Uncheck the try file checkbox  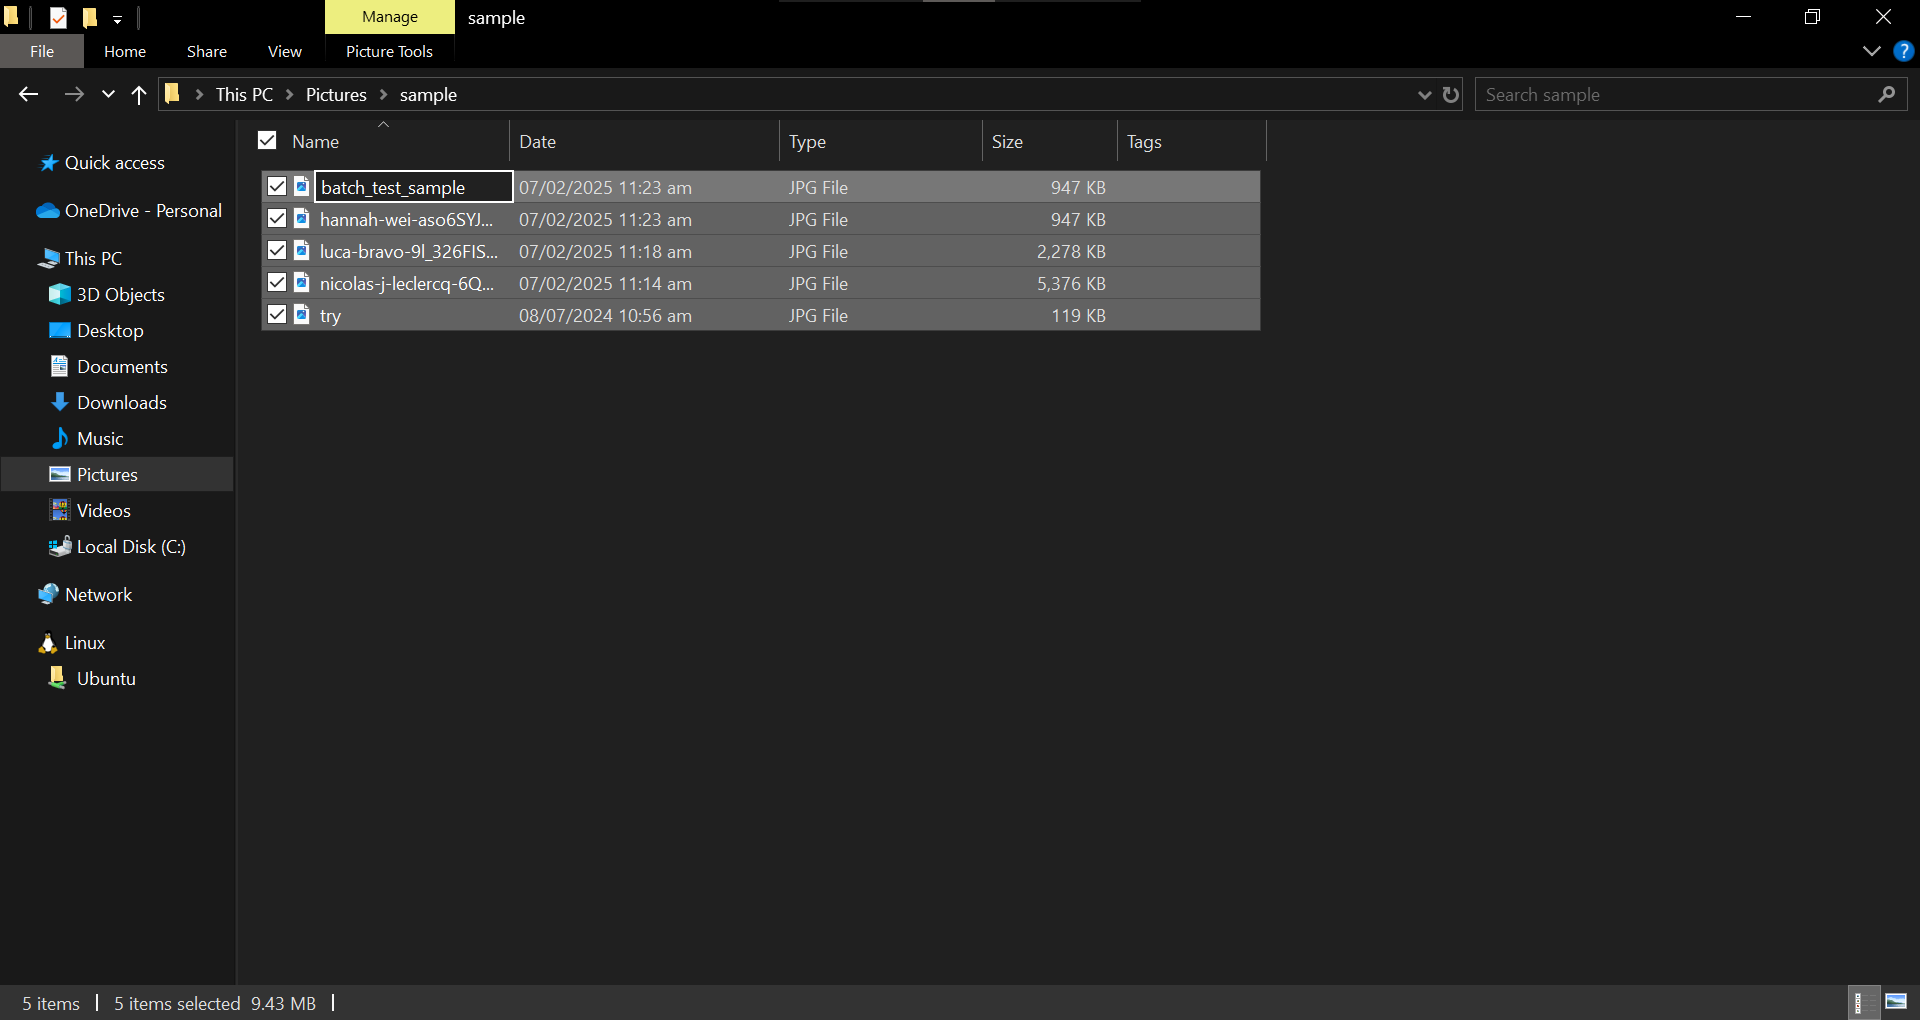[277, 314]
